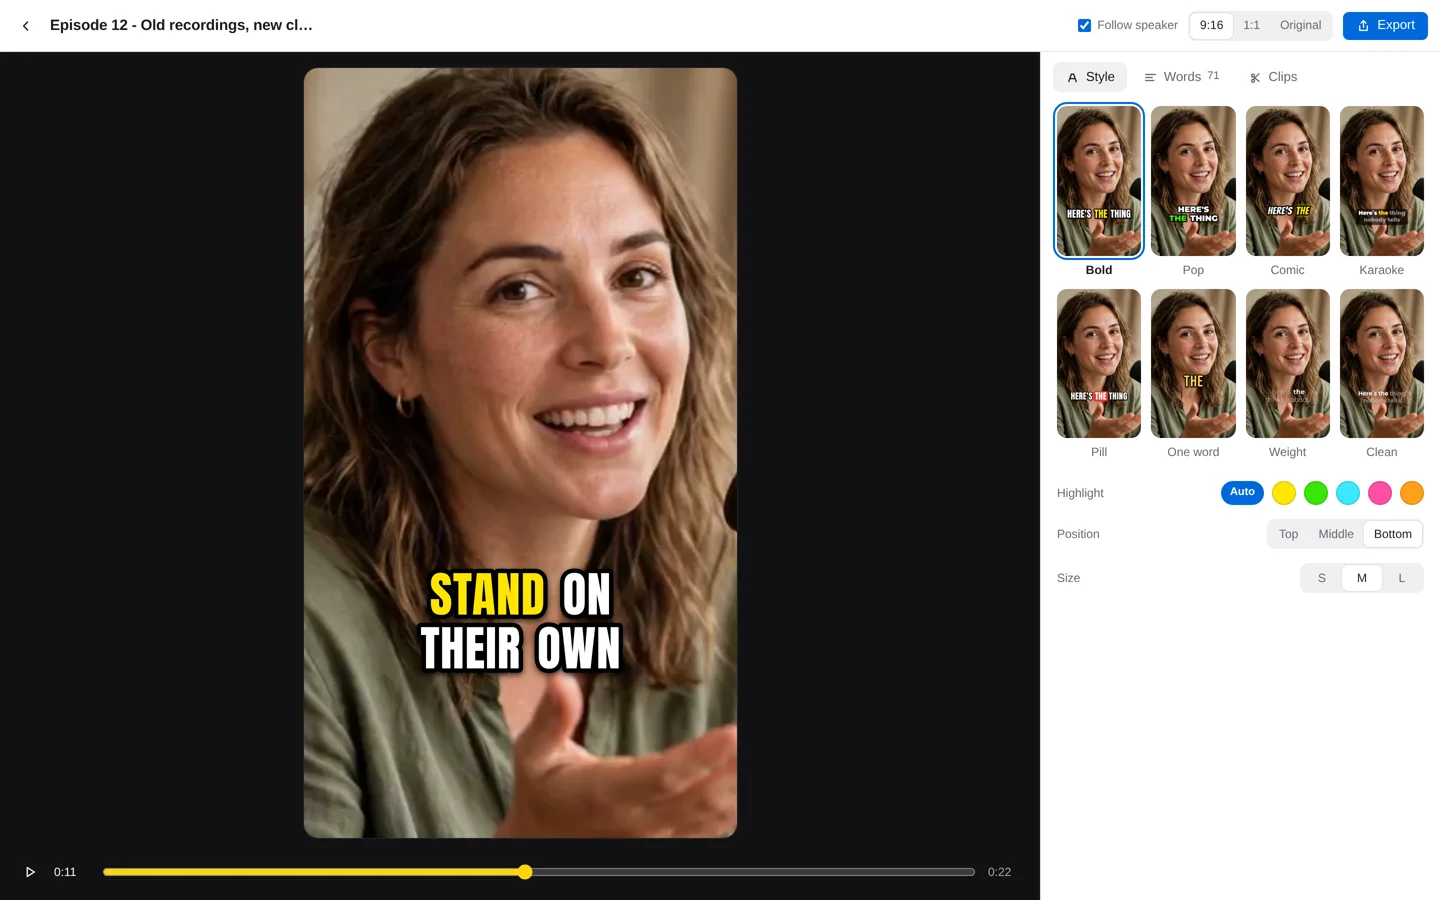
Task: Export the video
Action: pyautogui.click(x=1385, y=25)
